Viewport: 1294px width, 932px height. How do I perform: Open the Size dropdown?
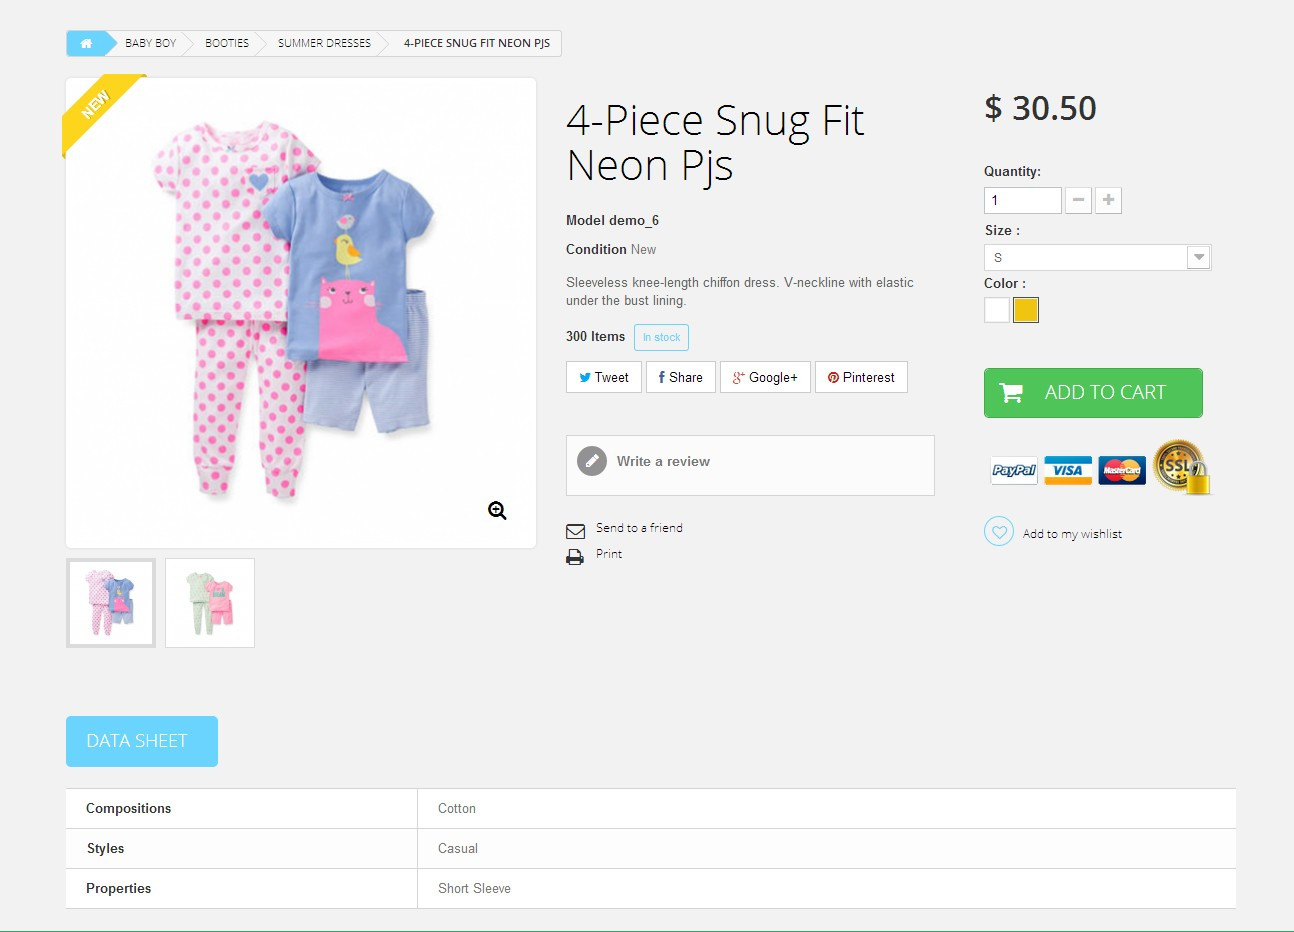(x=1097, y=258)
